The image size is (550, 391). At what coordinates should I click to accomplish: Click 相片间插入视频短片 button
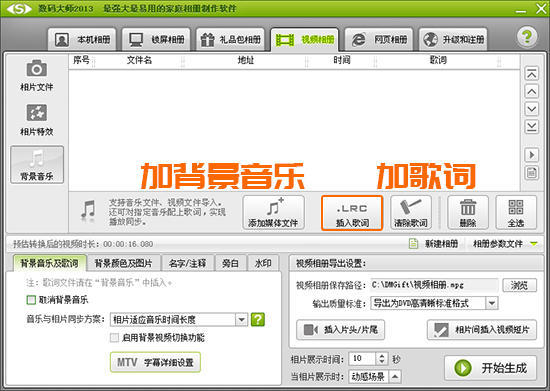click(x=482, y=330)
